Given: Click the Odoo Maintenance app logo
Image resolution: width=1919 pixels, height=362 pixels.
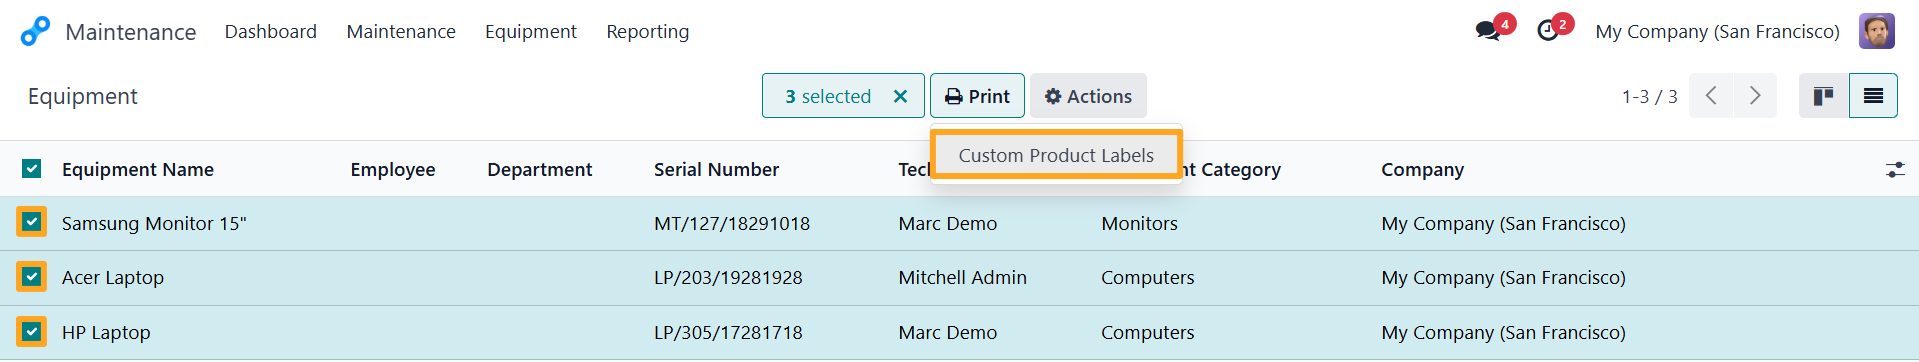Looking at the screenshot, I should 35,31.
